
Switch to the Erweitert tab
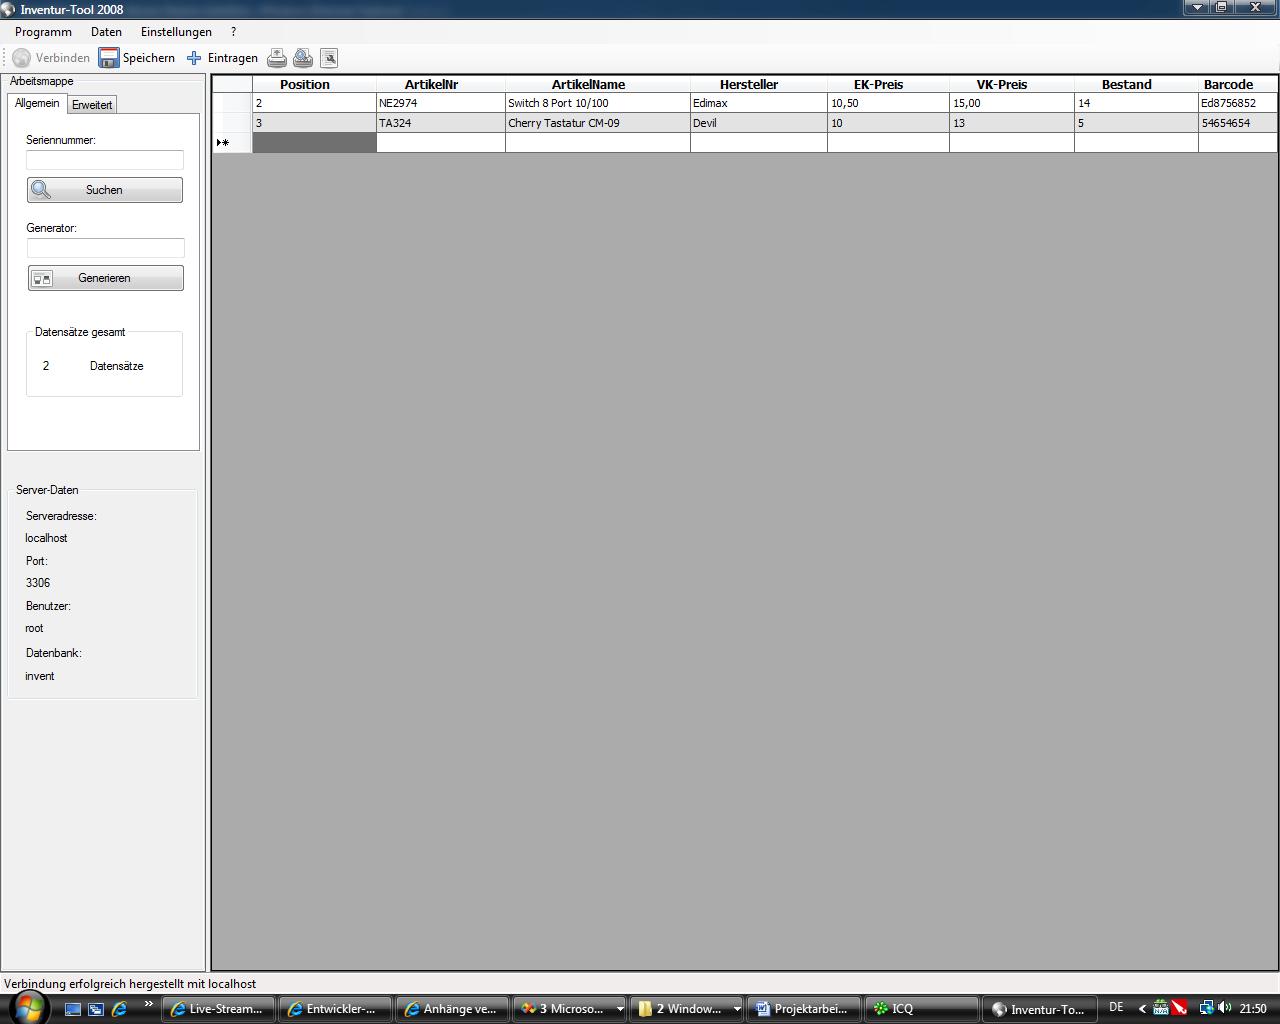(x=92, y=105)
